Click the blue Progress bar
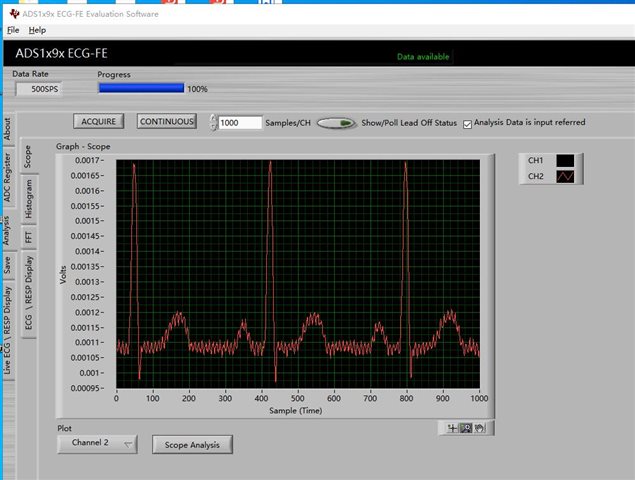 pyautogui.click(x=141, y=88)
